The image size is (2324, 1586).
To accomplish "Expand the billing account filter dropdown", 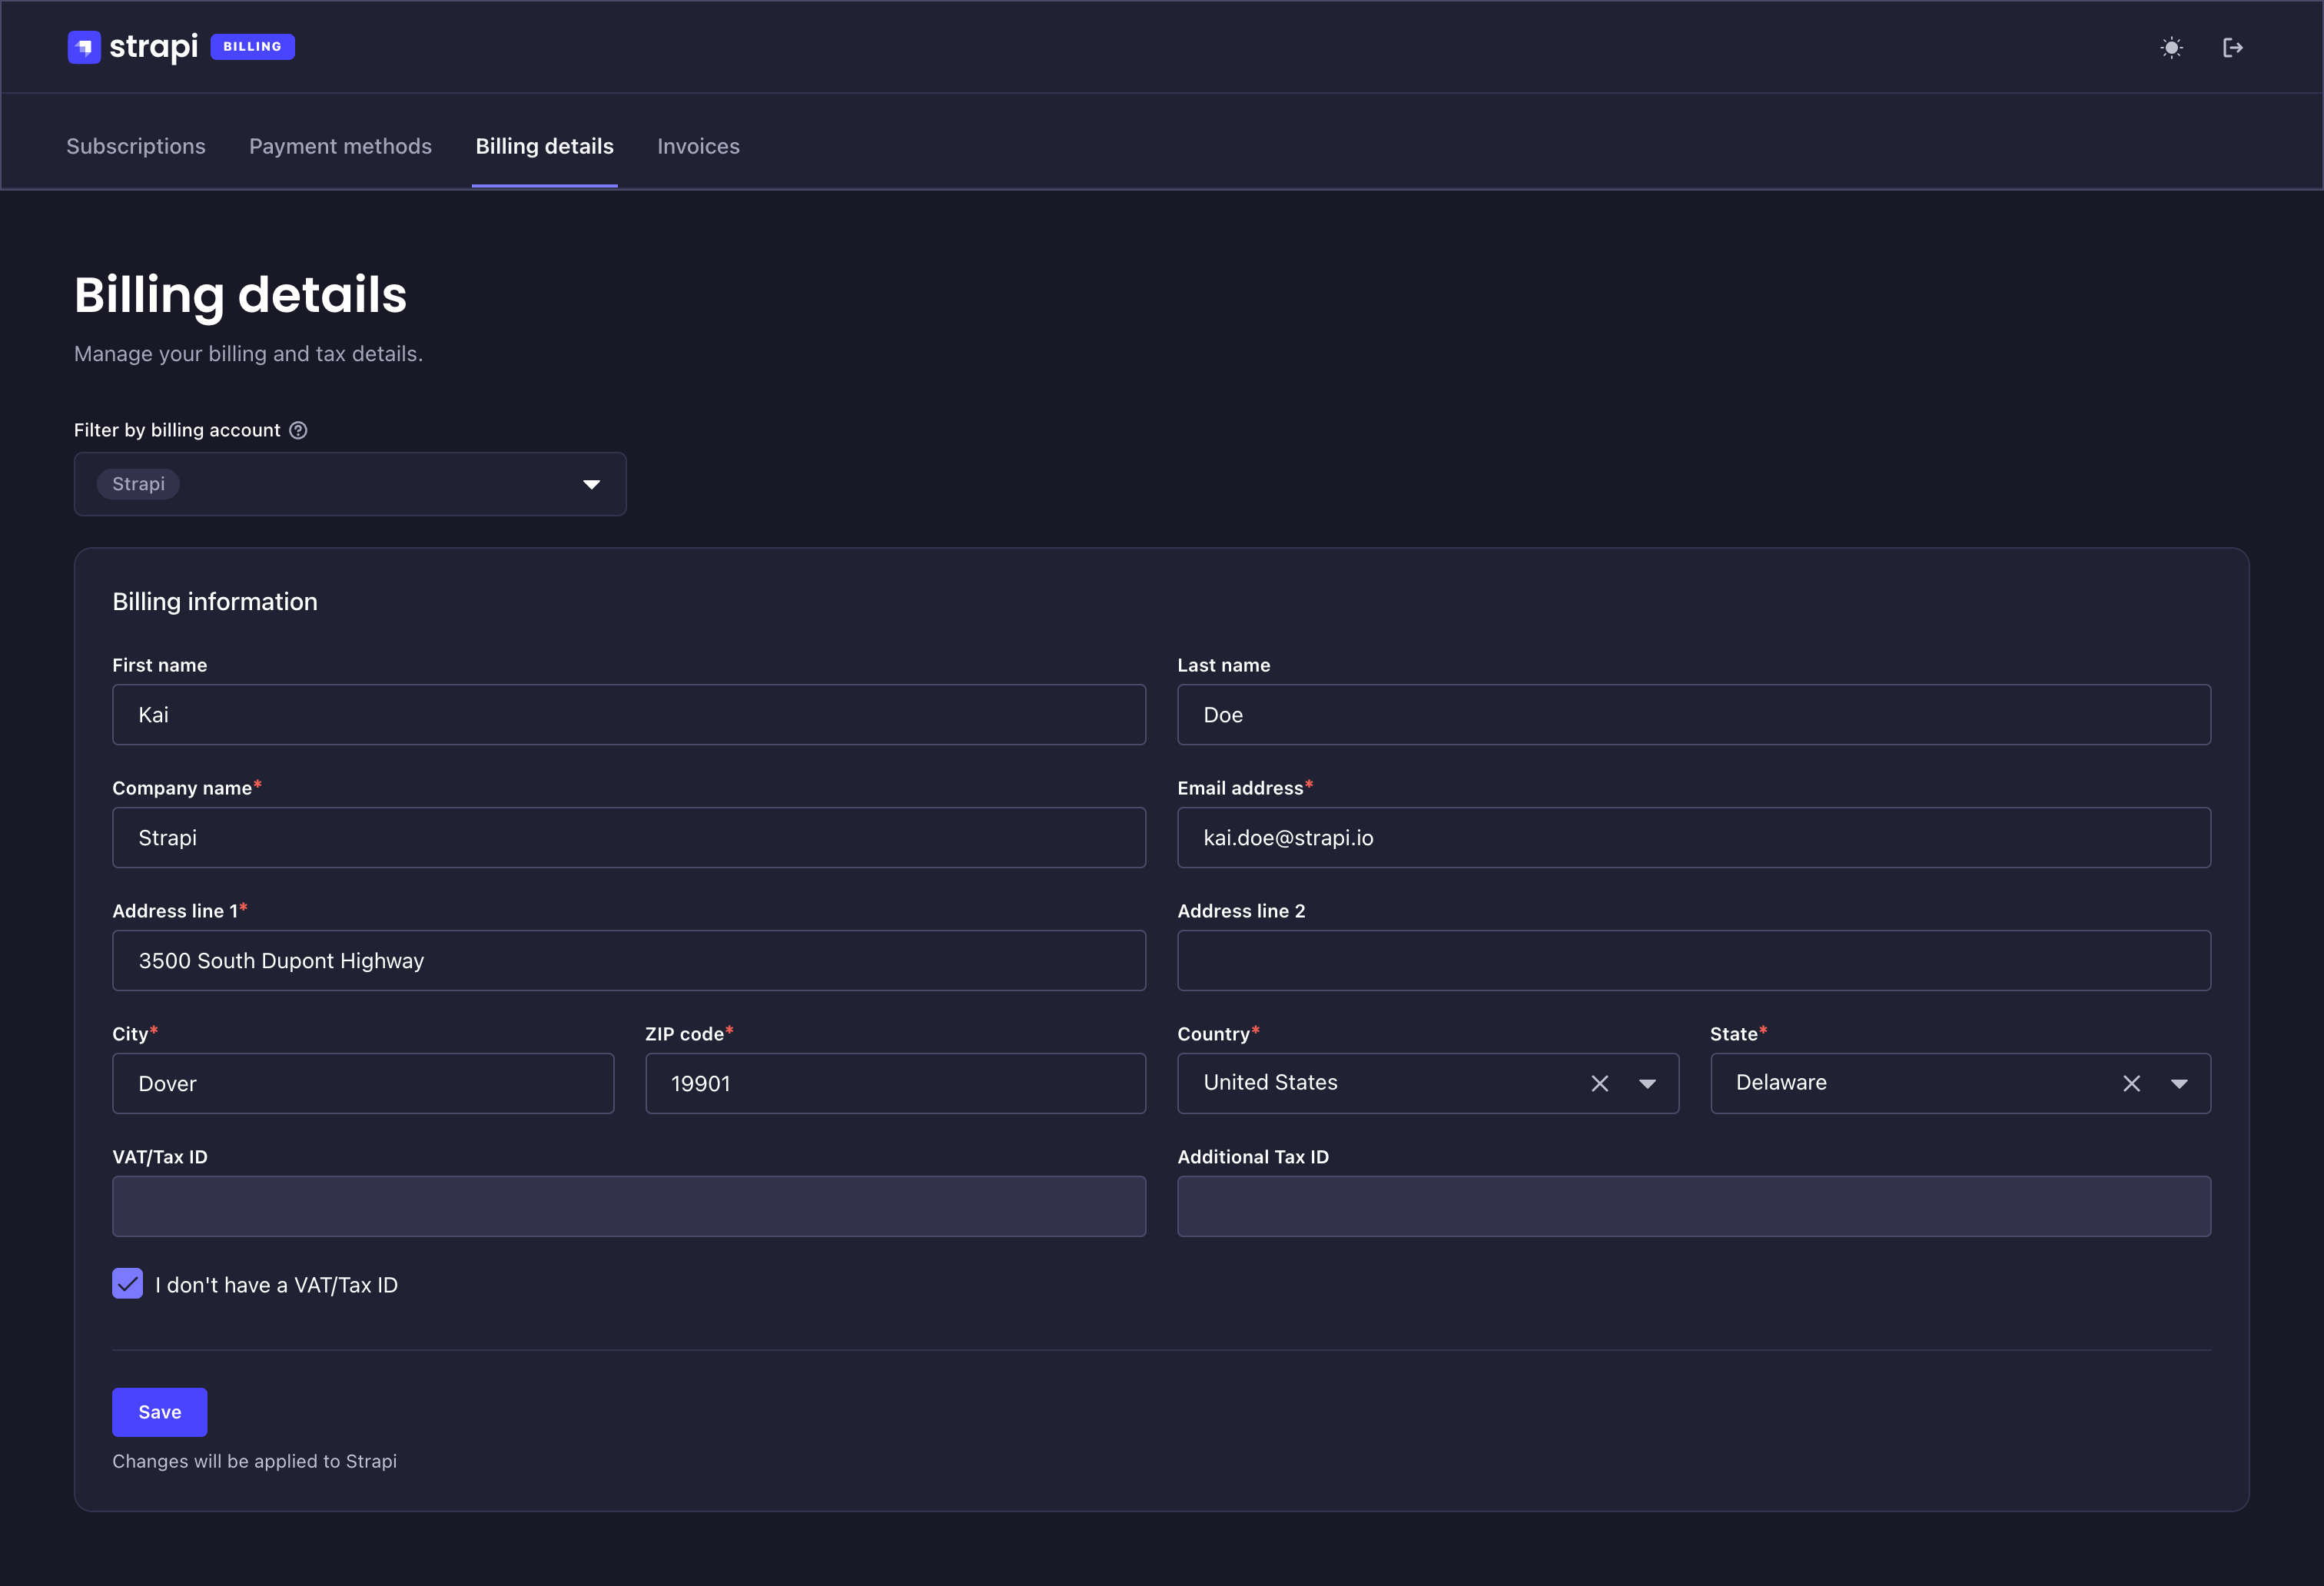I will point(591,484).
